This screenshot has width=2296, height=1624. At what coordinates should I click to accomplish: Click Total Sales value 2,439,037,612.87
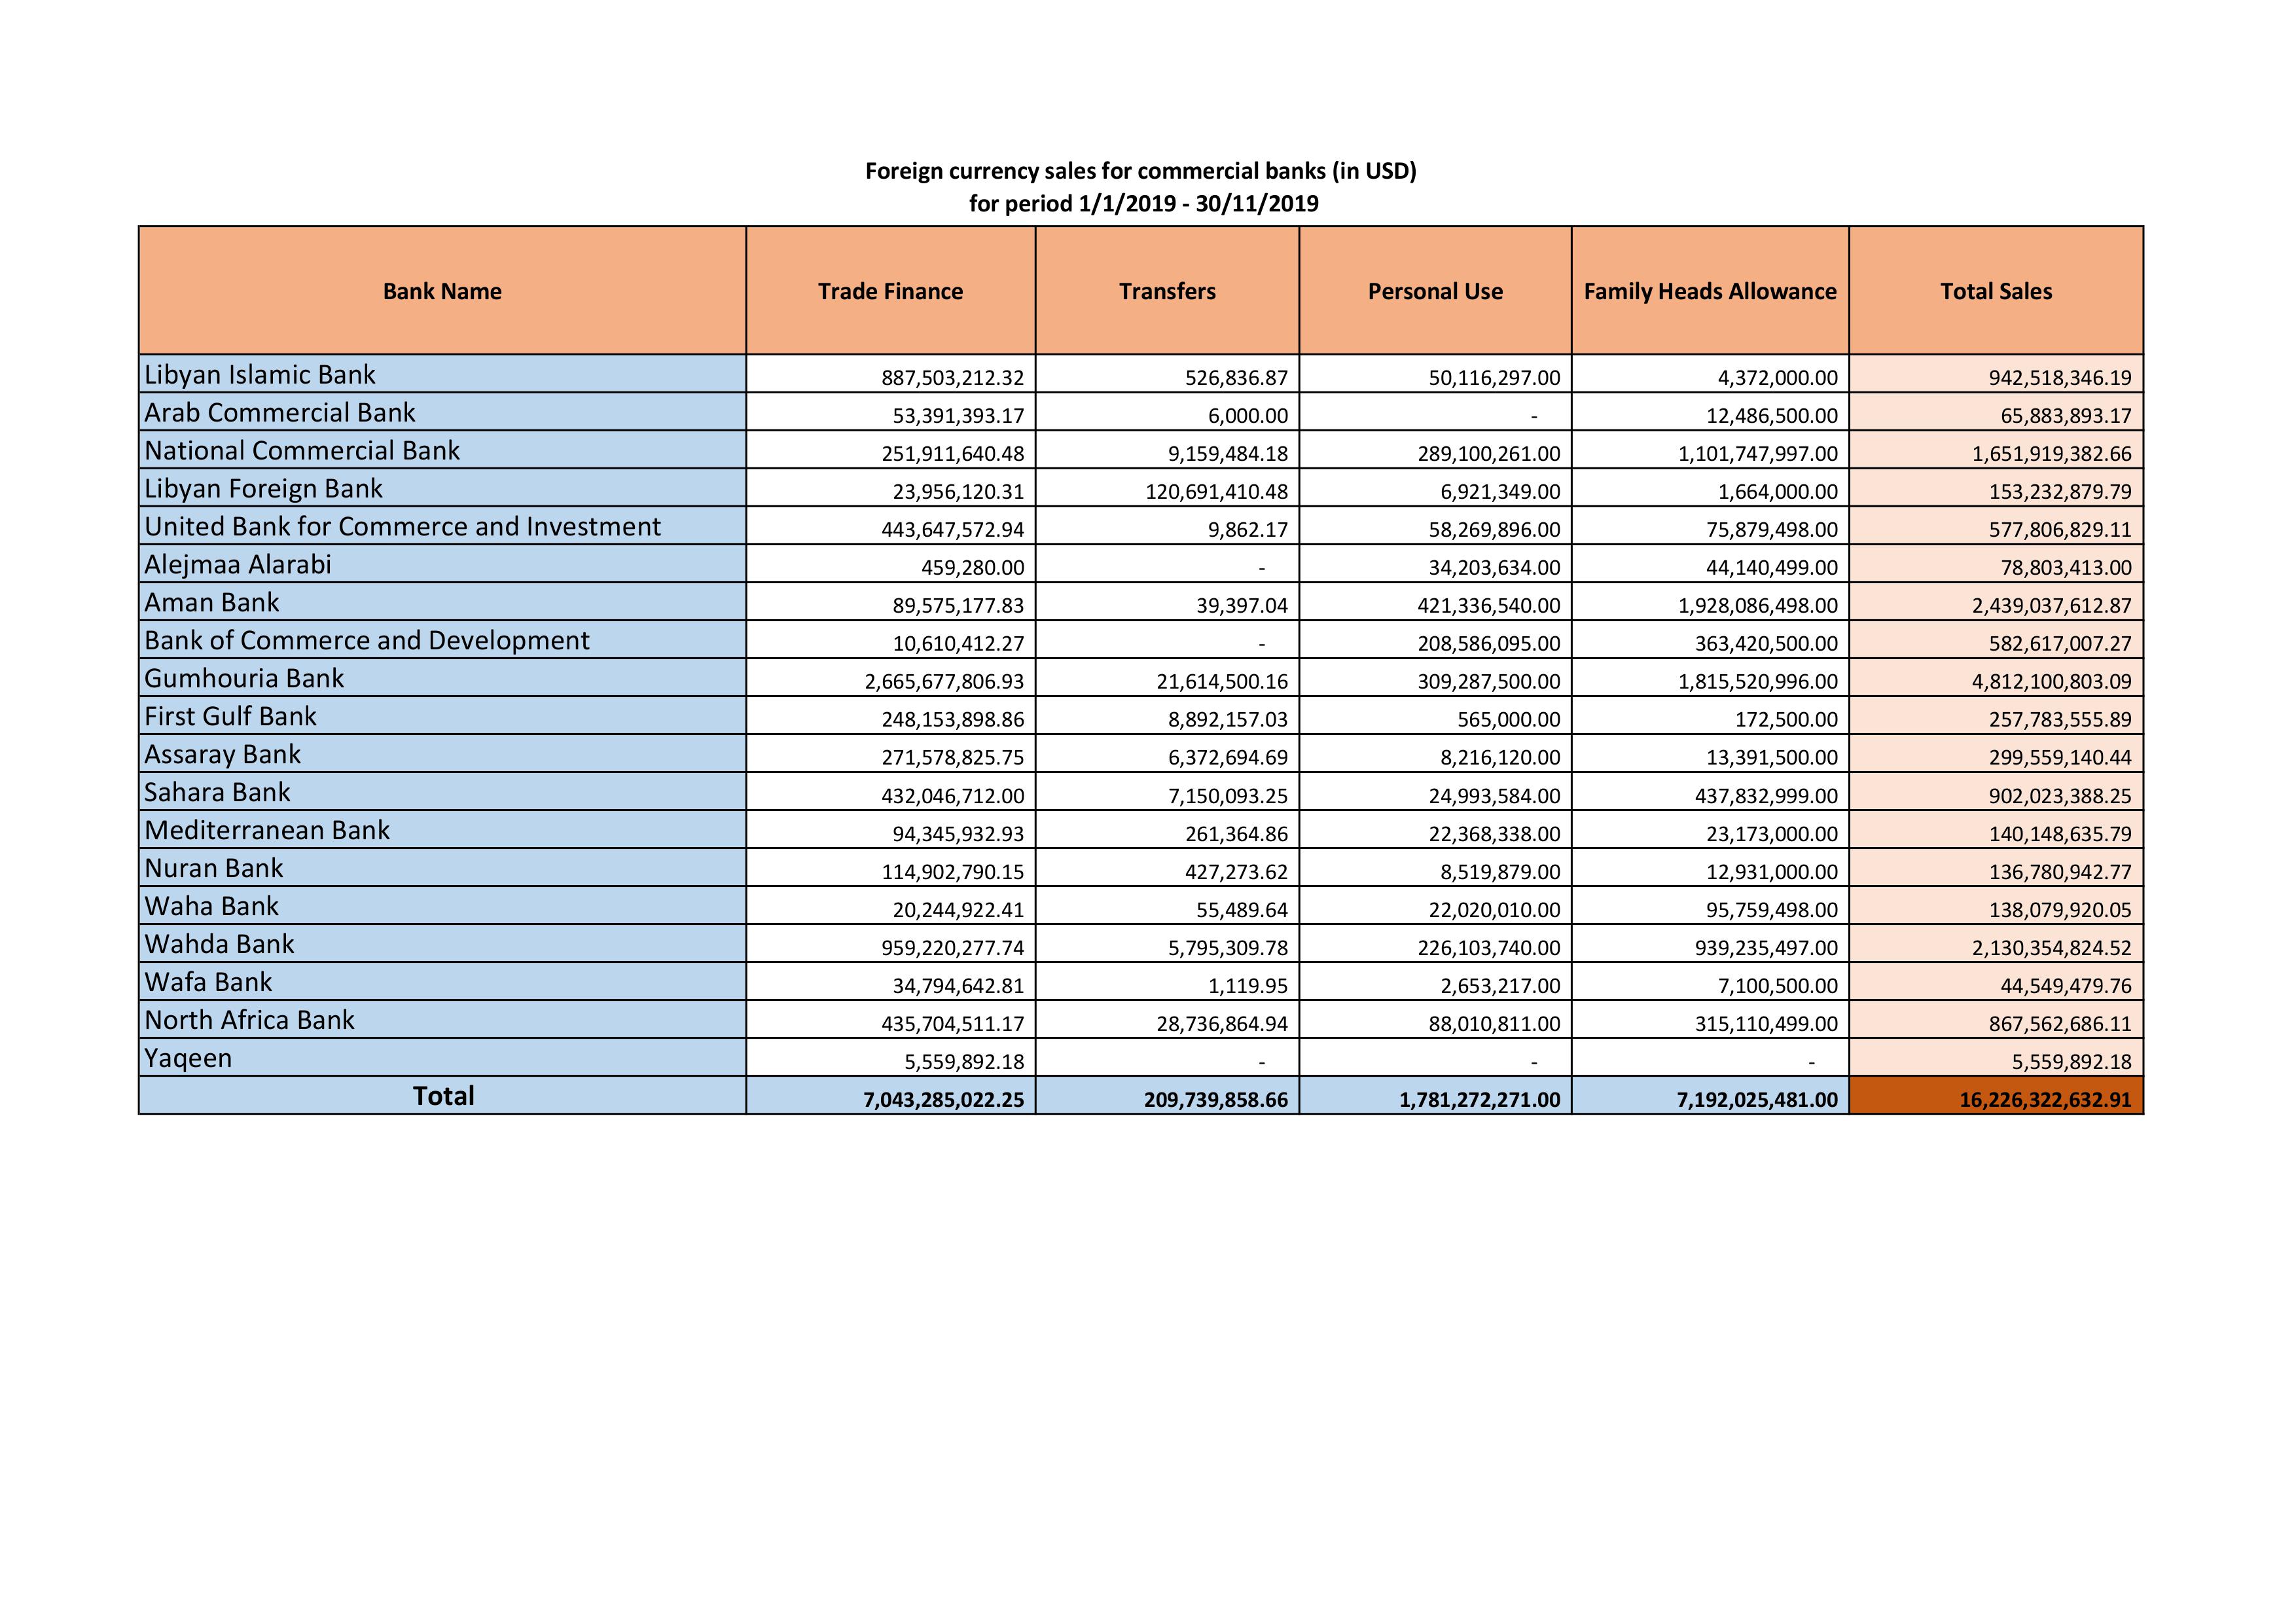[x=2052, y=606]
